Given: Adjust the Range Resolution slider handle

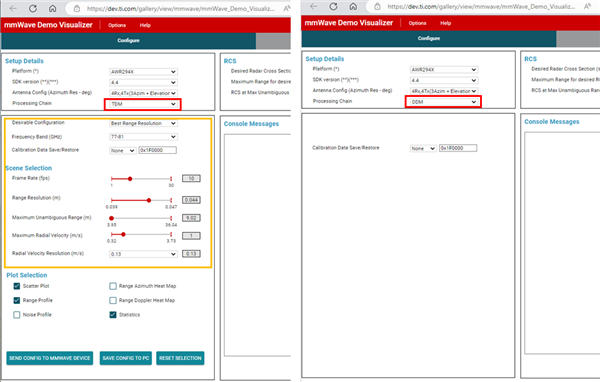Looking at the screenshot, I should pyautogui.click(x=149, y=200).
